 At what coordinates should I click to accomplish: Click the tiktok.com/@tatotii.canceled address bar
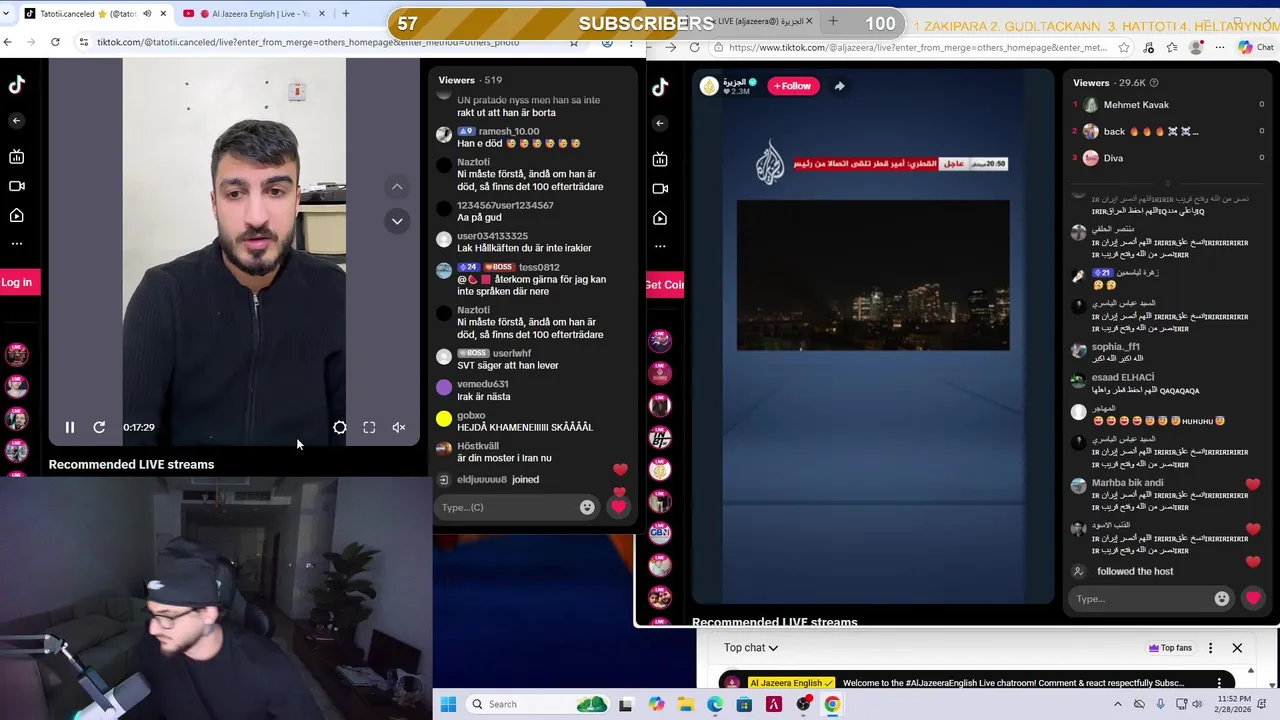330,42
